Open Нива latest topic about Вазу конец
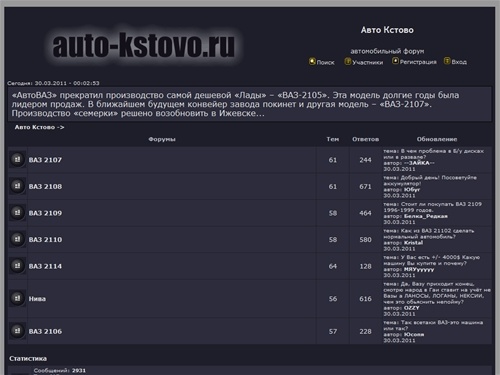This screenshot has width=500, height=375. coord(437,293)
